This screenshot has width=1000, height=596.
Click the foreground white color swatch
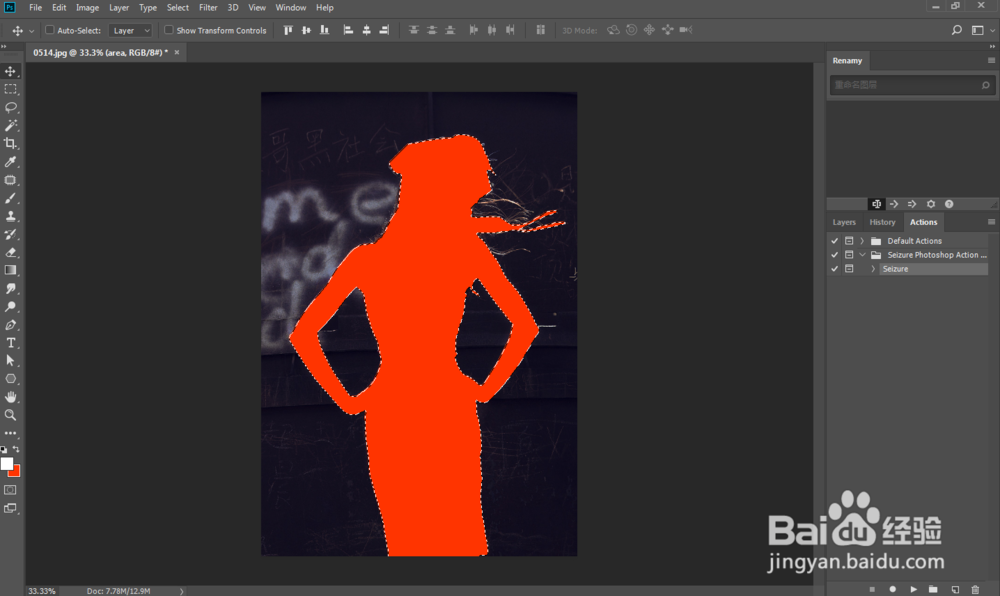(6, 463)
